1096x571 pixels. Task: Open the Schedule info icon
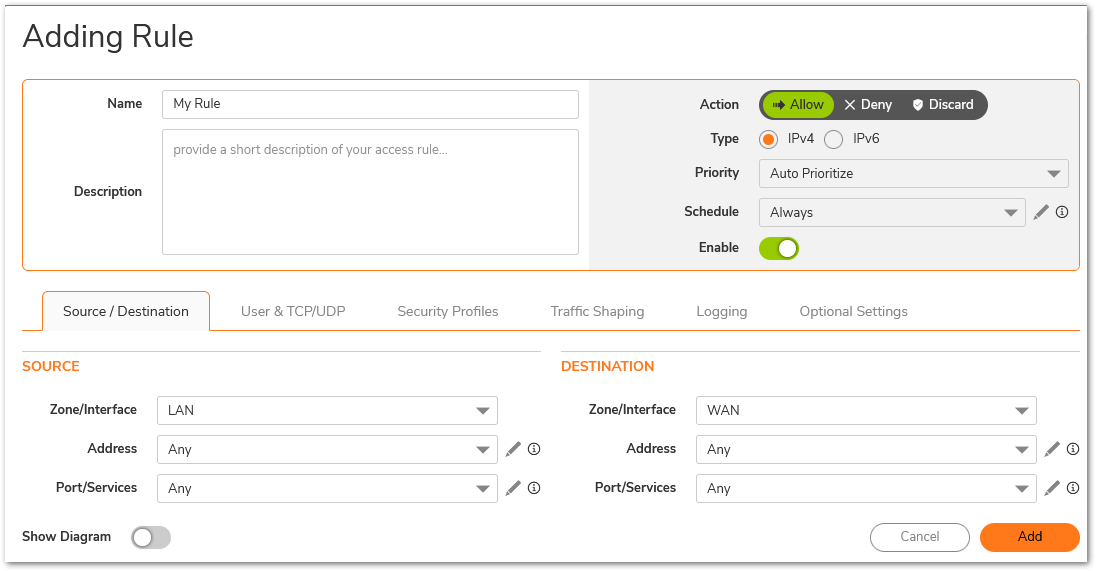(x=1062, y=212)
